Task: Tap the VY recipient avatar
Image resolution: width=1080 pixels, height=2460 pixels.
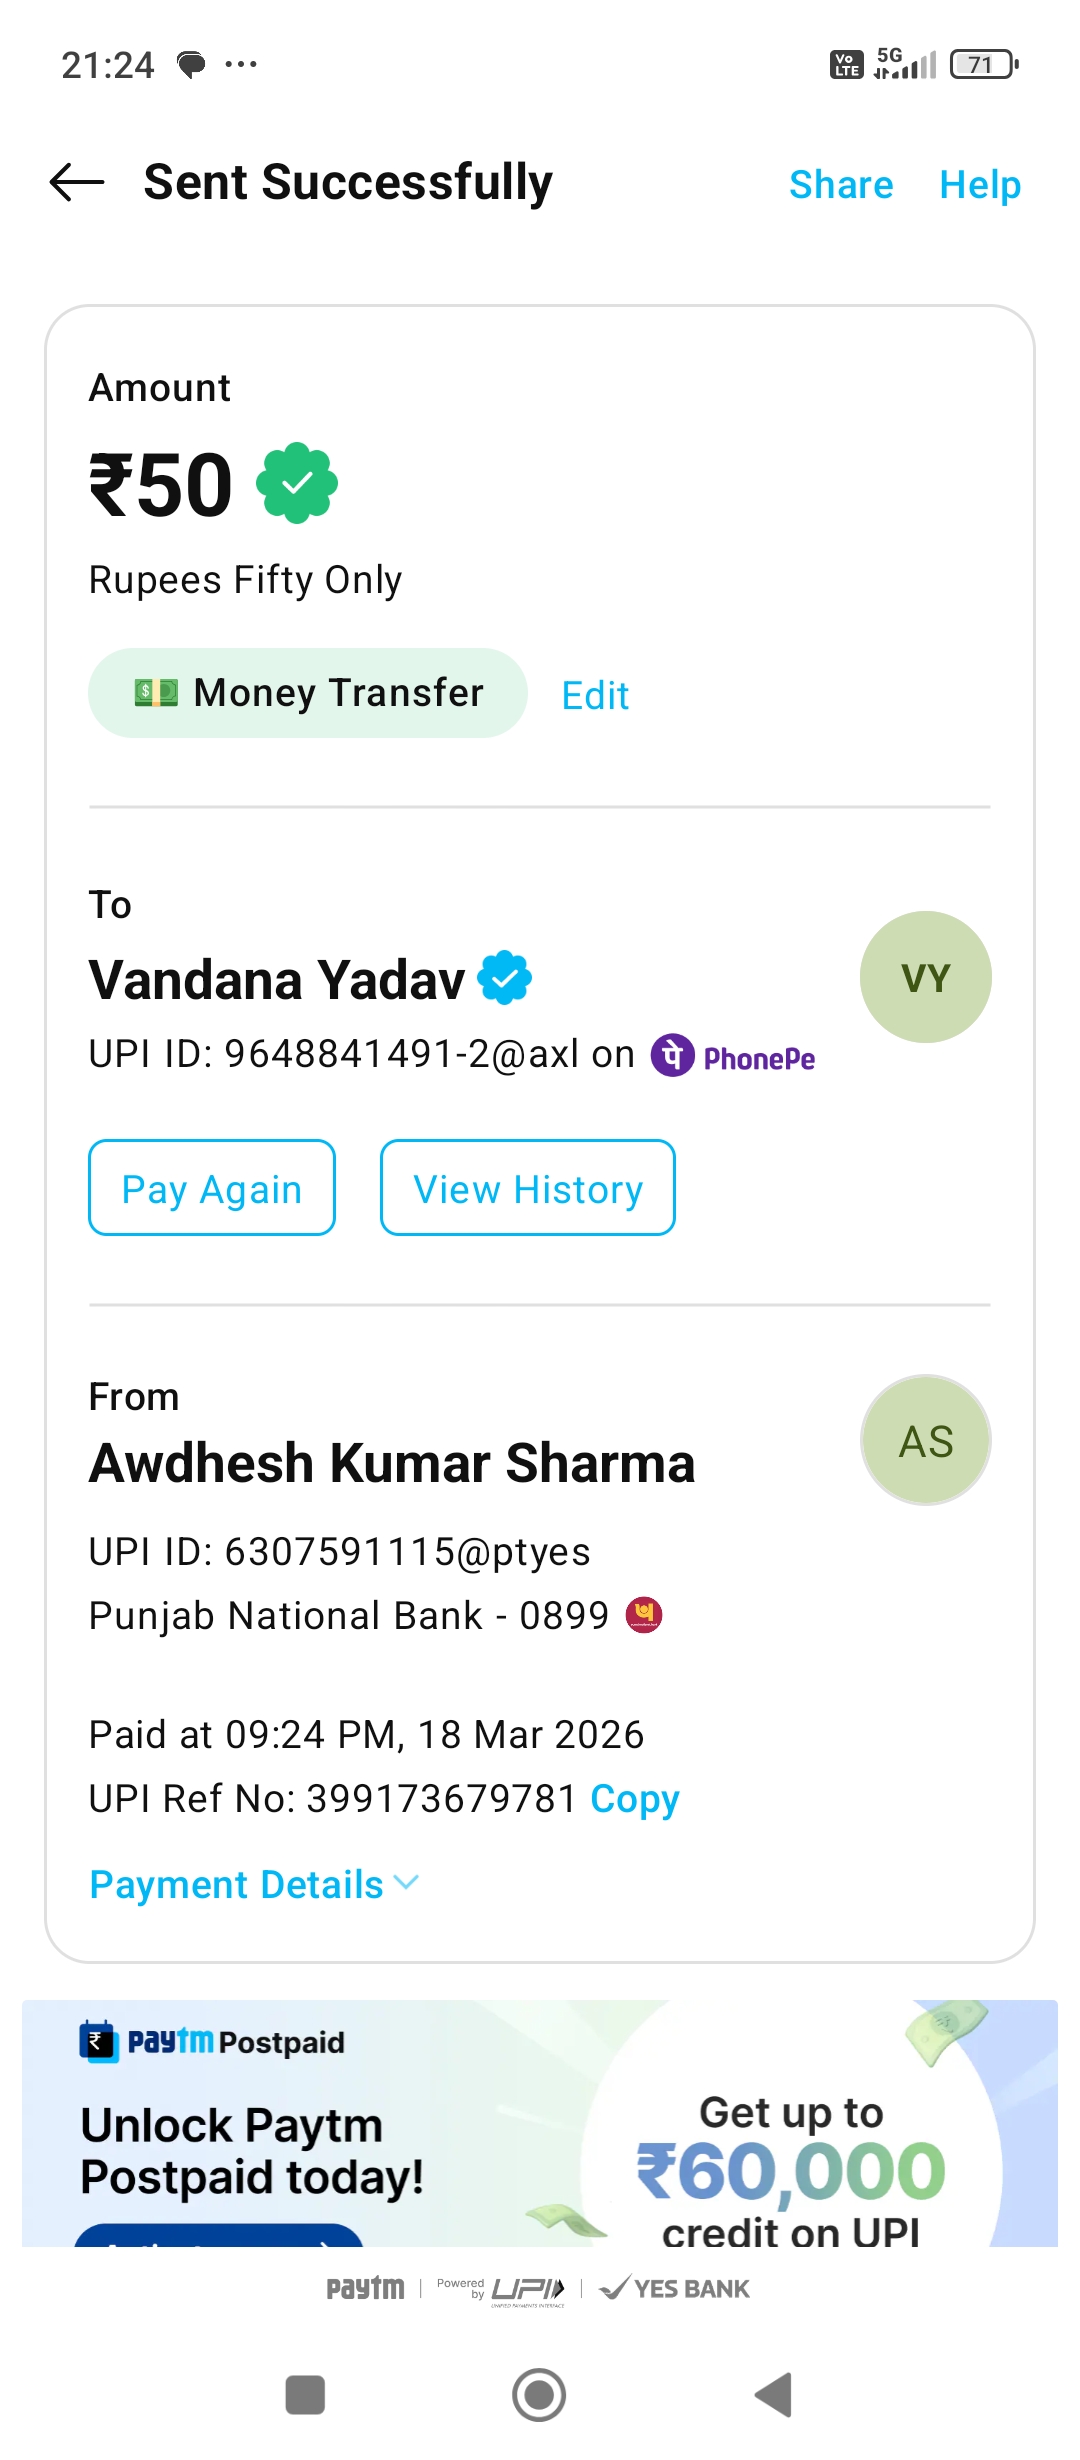Action: coord(925,977)
